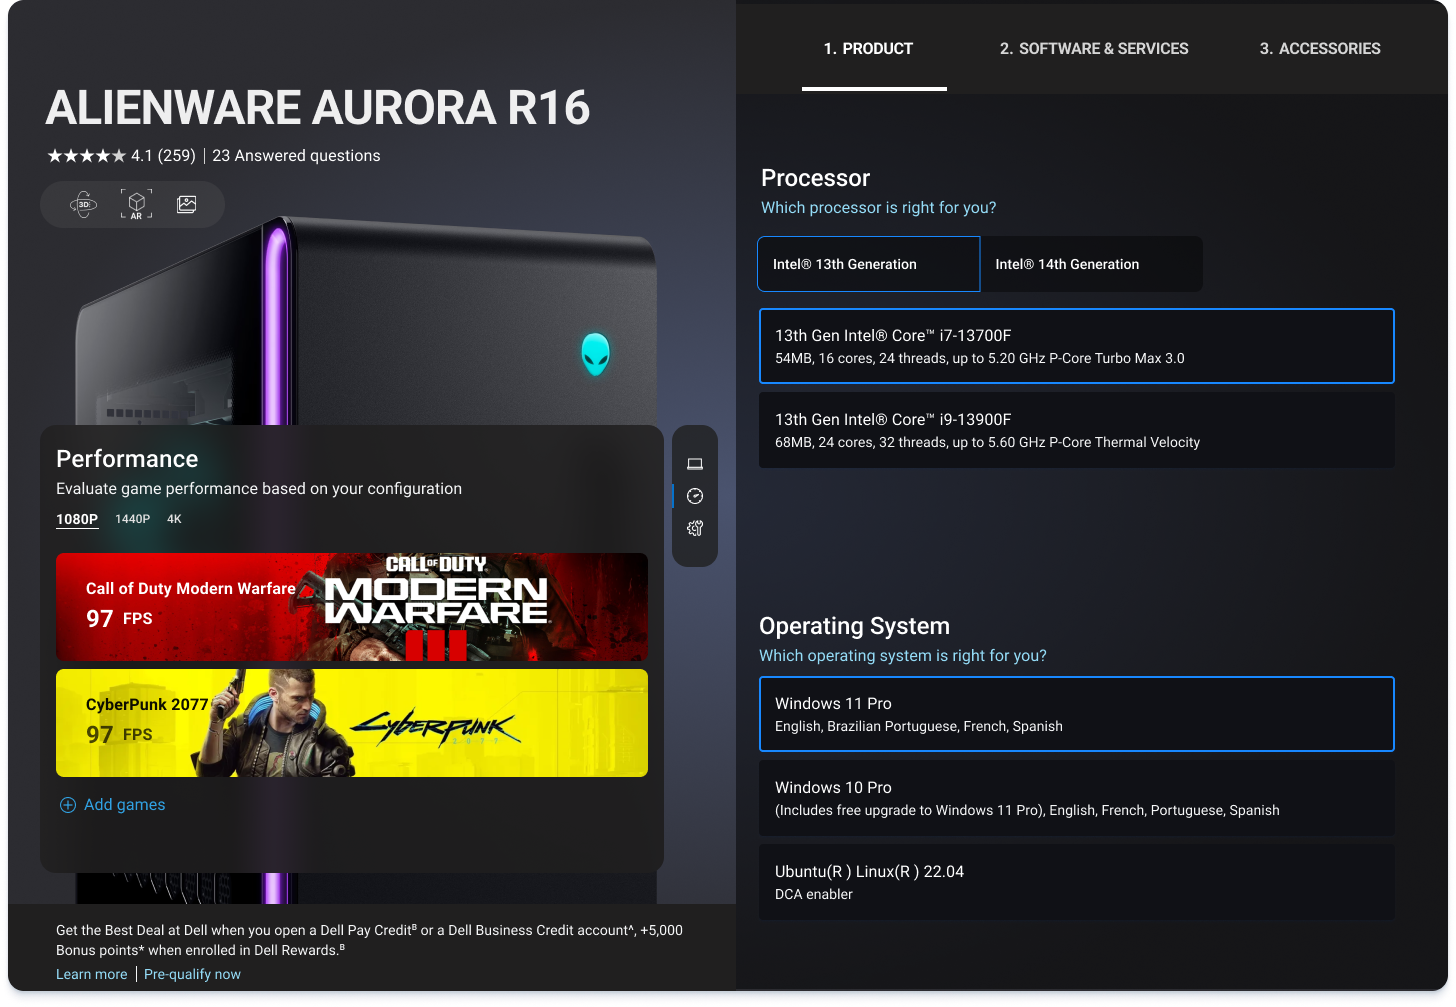Image resolution: width=1456 pixels, height=1007 pixels.
Task: Launch the AR view icon
Action: tap(136, 204)
